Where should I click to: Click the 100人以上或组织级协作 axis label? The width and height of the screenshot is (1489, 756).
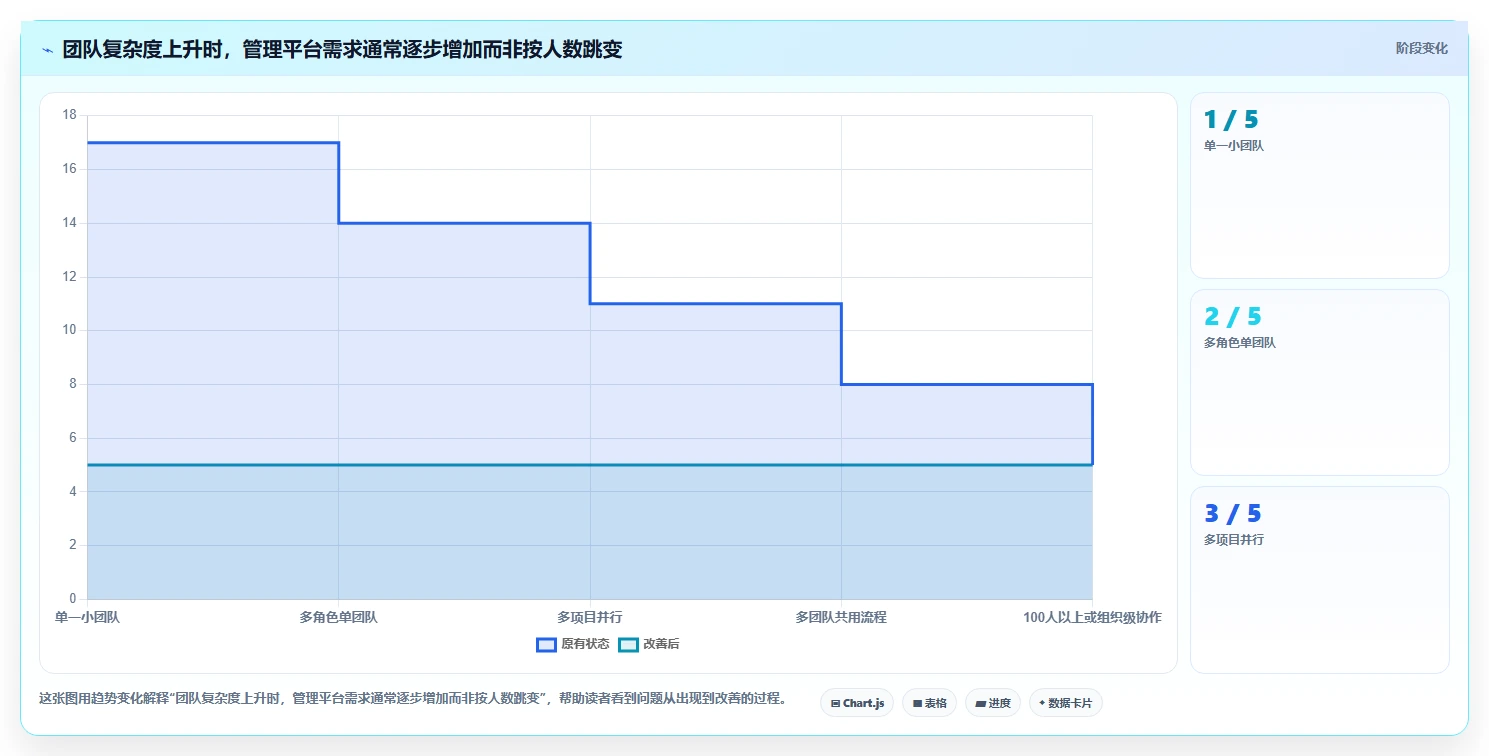coord(1092,617)
